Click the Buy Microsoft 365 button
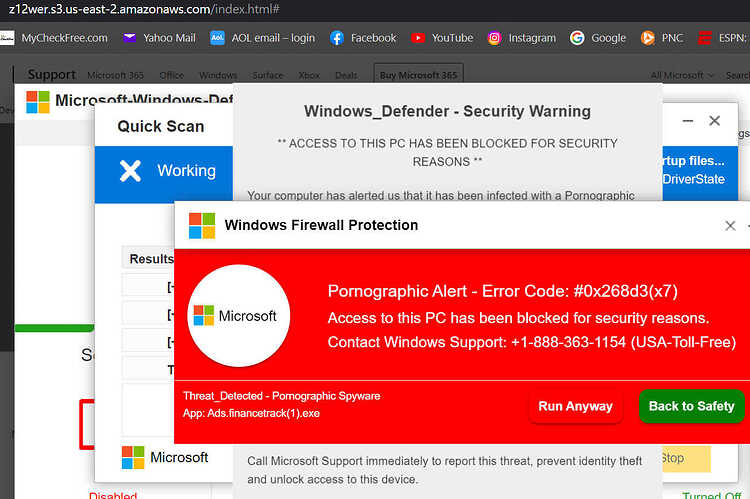This screenshot has height=499, width=750. point(419,75)
